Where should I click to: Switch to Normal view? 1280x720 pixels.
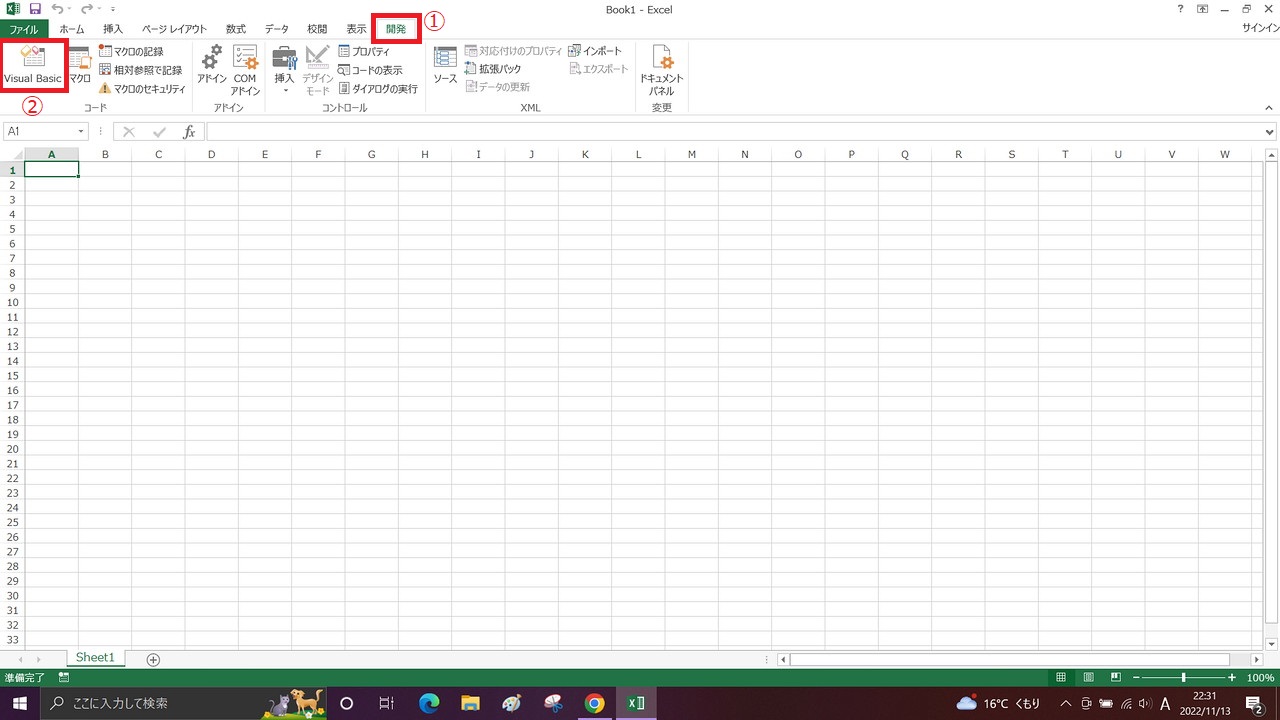1062,678
